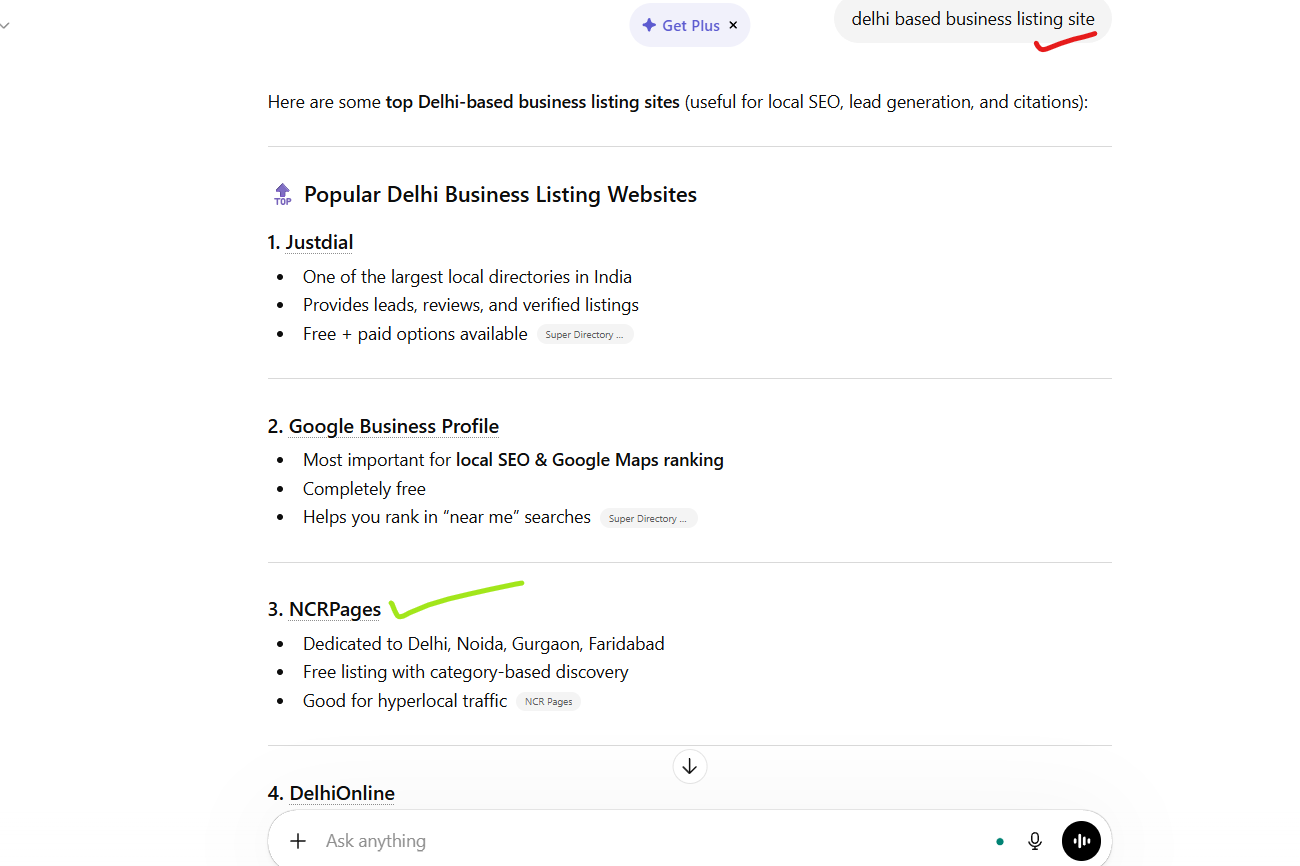
Task: Start voice mode with the waveform icon
Action: coord(1081,841)
